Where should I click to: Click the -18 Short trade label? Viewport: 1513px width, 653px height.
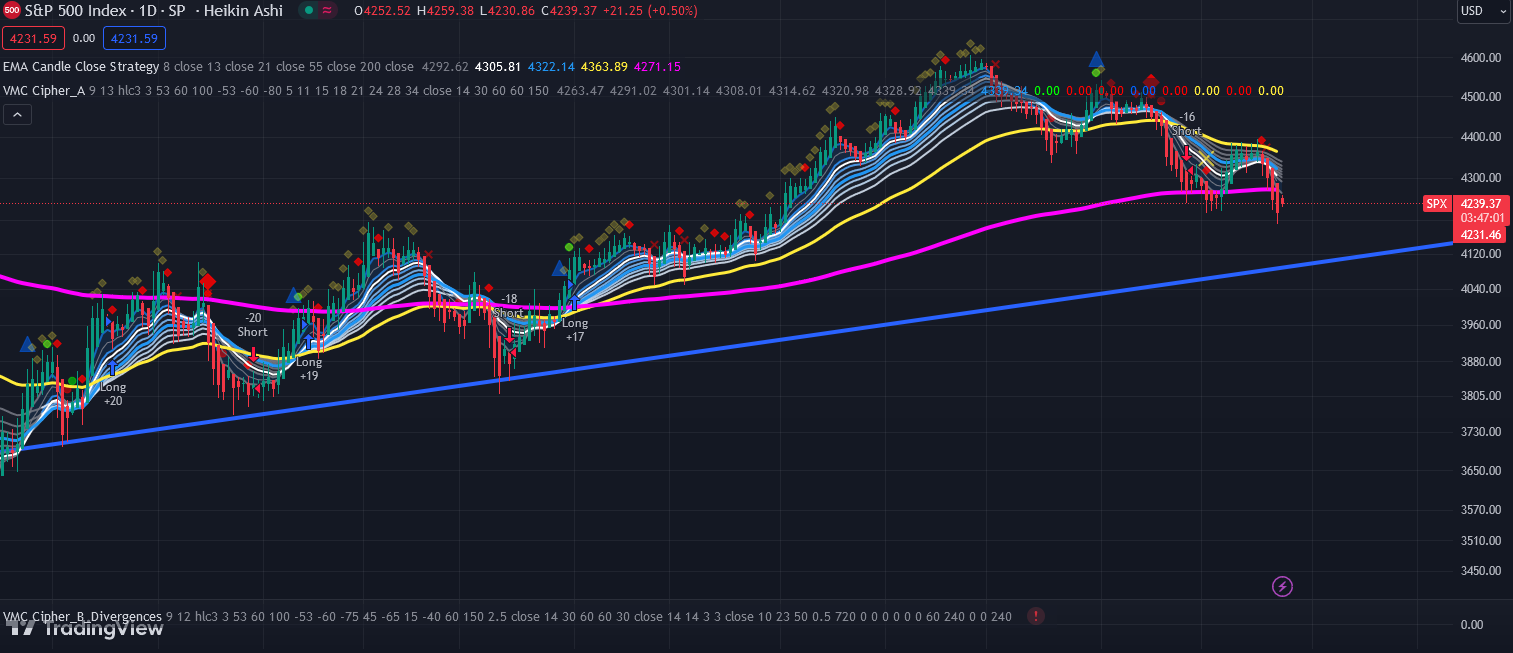[508, 306]
